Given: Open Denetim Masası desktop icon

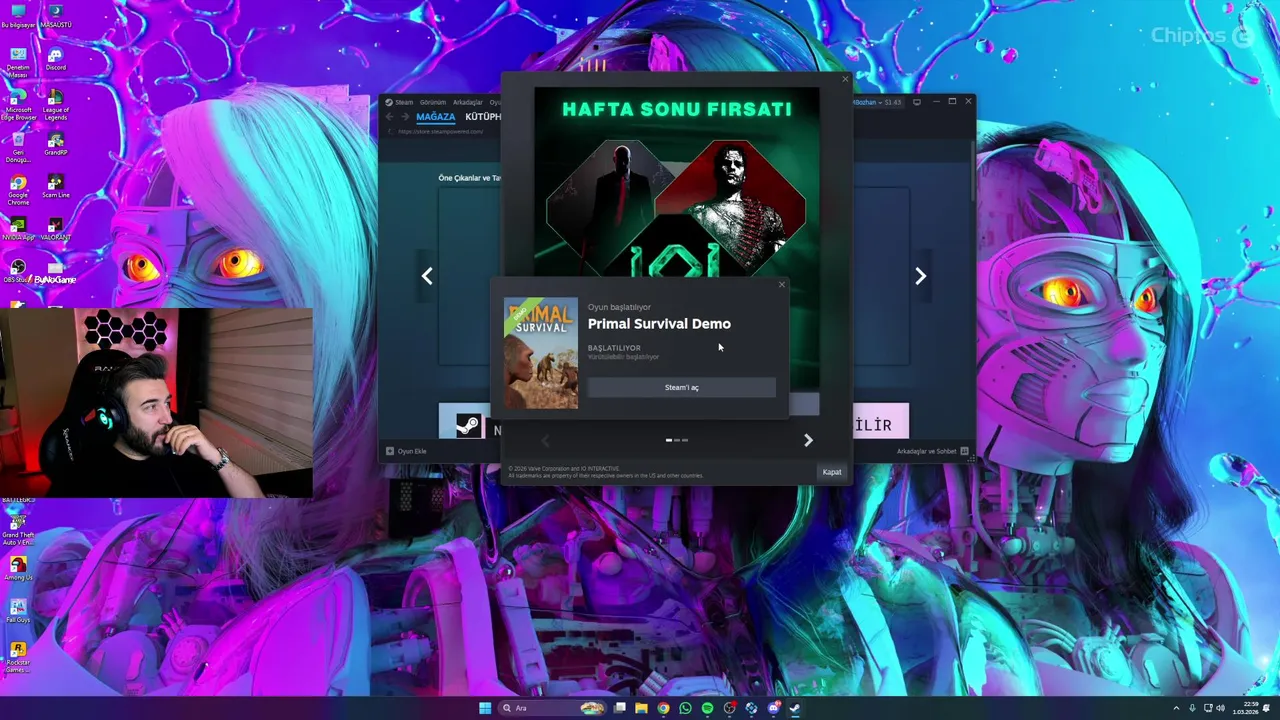Looking at the screenshot, I should (18, 62).
